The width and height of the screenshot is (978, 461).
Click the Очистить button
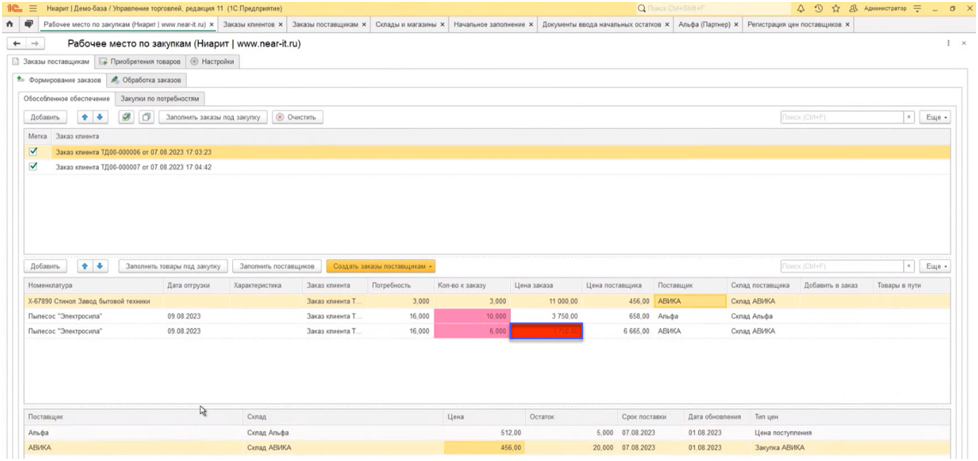click(297, 117)
